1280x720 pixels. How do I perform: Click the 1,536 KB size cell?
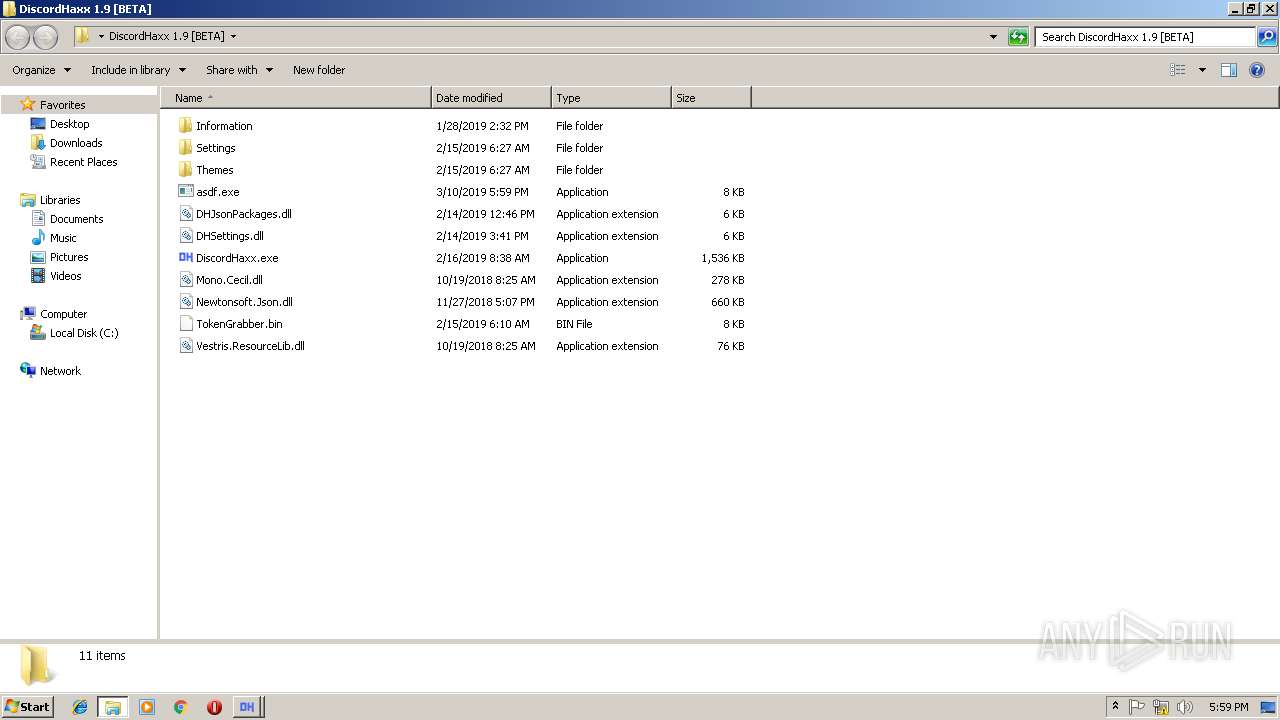[723, 258]
